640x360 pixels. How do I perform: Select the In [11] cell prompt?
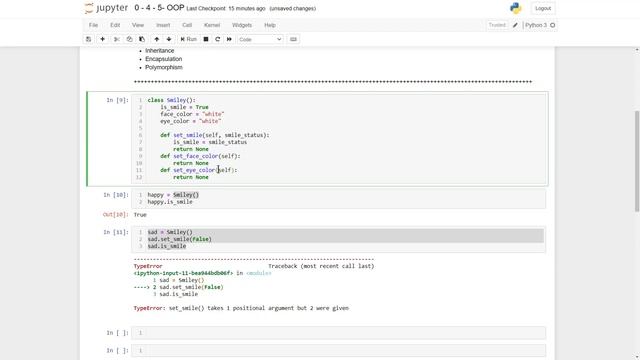[116, 232]
